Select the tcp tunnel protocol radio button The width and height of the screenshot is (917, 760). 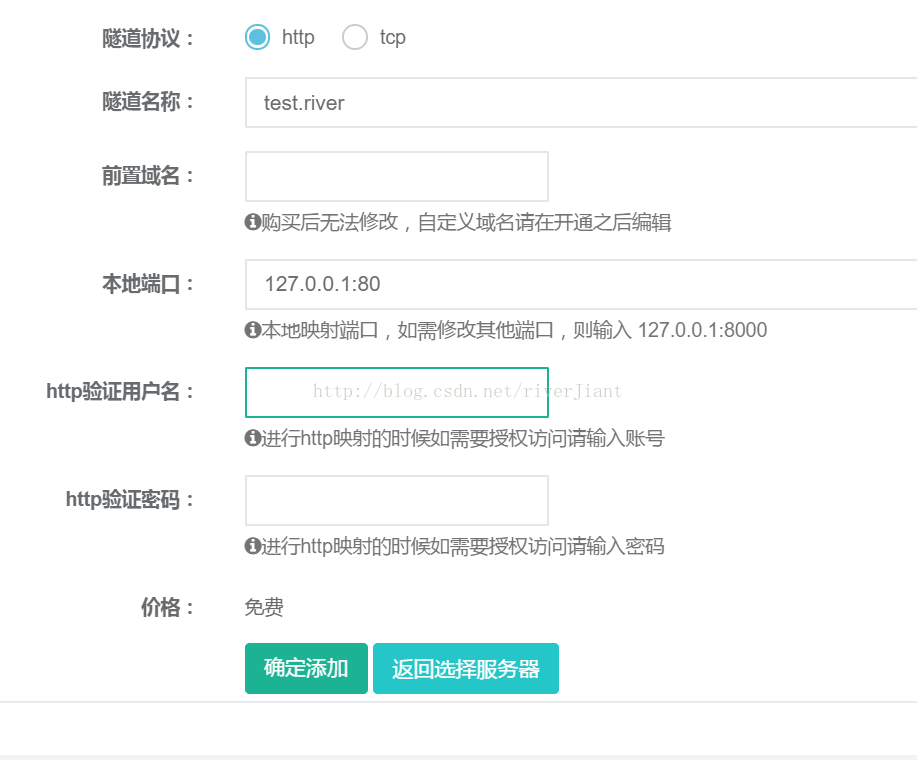(x=355, y=37)
